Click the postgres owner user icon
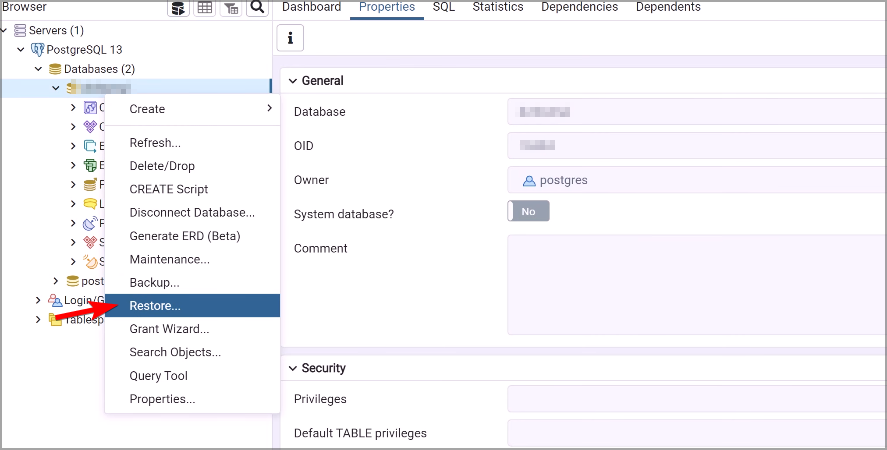887x450 pixels. coord(529,181)
